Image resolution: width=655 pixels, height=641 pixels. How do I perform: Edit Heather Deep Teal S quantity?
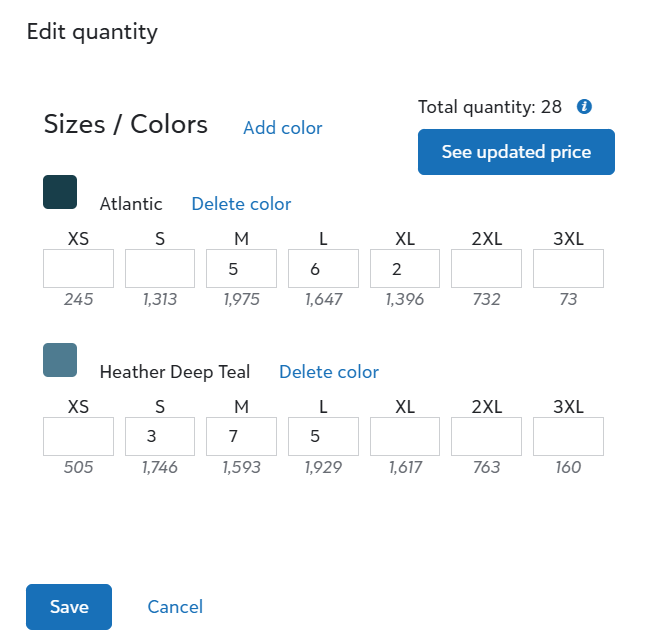point(160,436)
